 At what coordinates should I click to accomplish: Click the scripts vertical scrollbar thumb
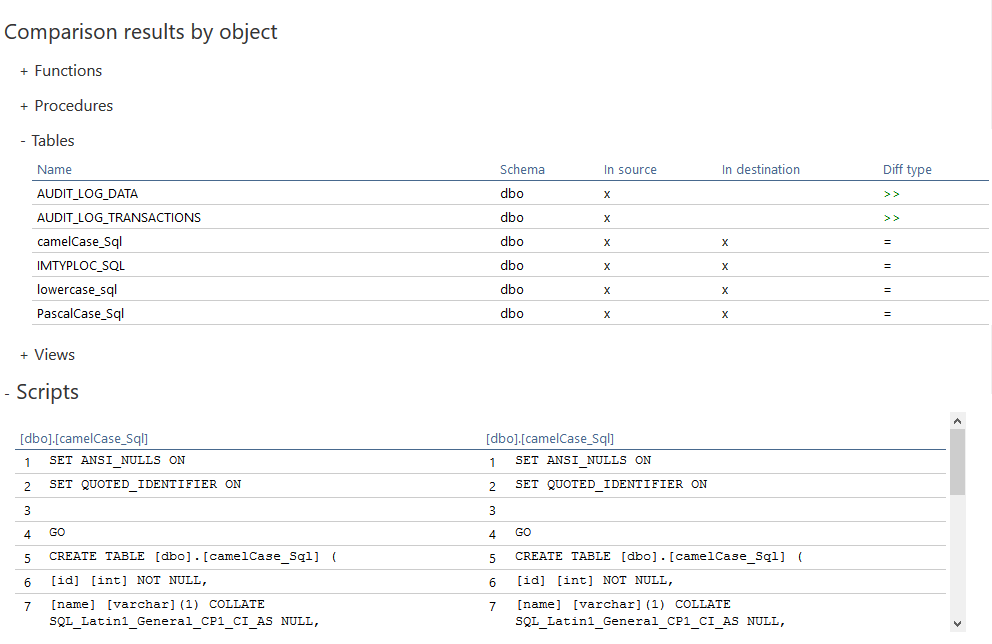click(957, 462)
